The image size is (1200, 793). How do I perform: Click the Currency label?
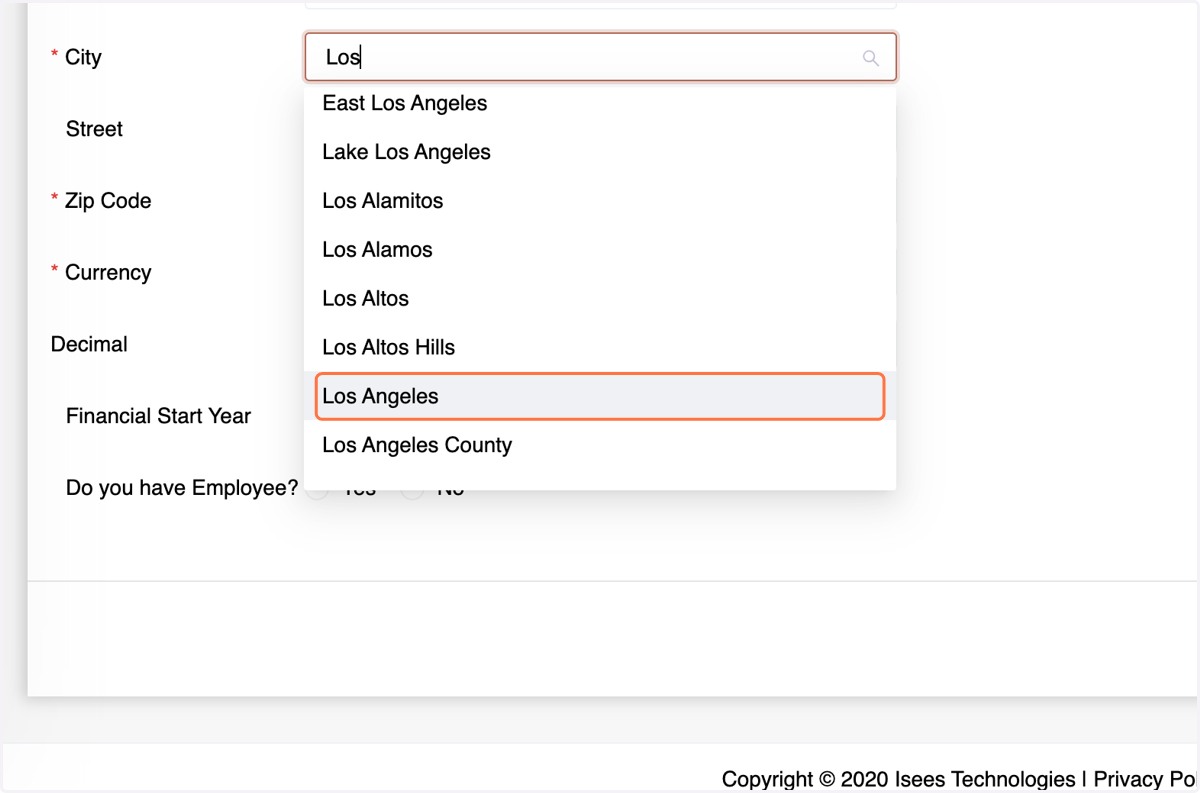[x=108, y=273]
